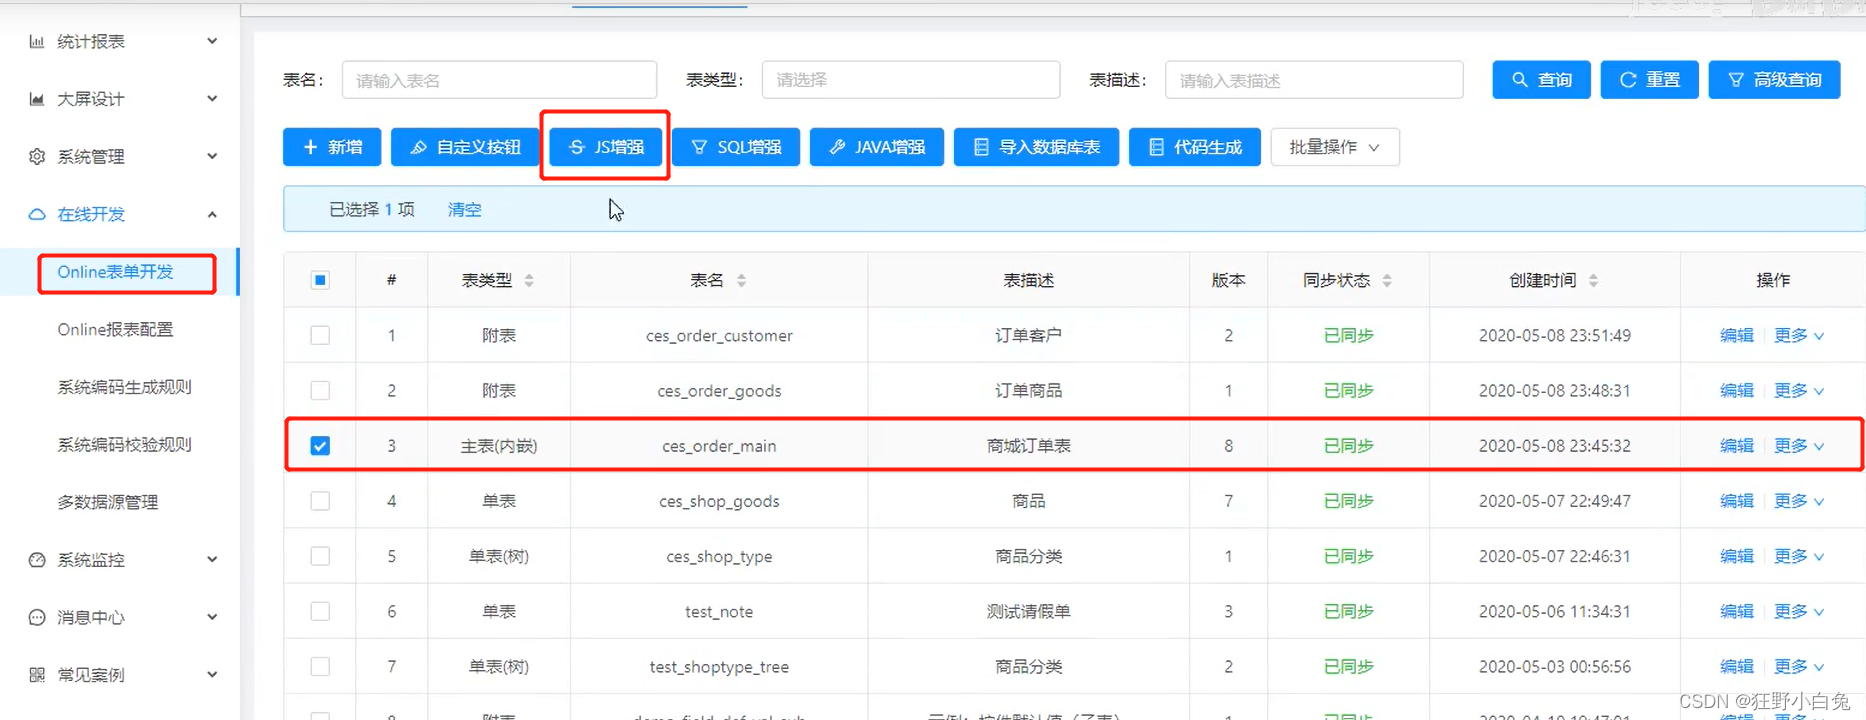Check the ces_order_goods row checkbox
Screen dimensions: 1866x720
coord(320,390)
